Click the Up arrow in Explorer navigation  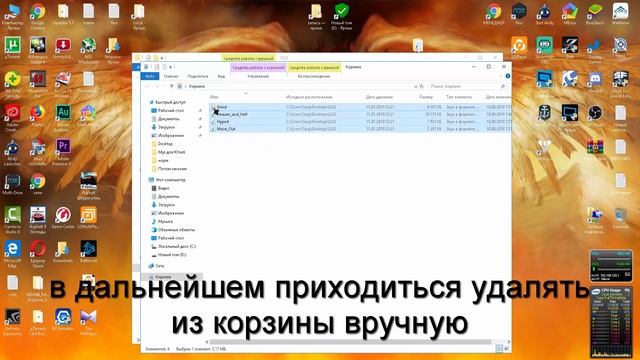tap(172, 86)
